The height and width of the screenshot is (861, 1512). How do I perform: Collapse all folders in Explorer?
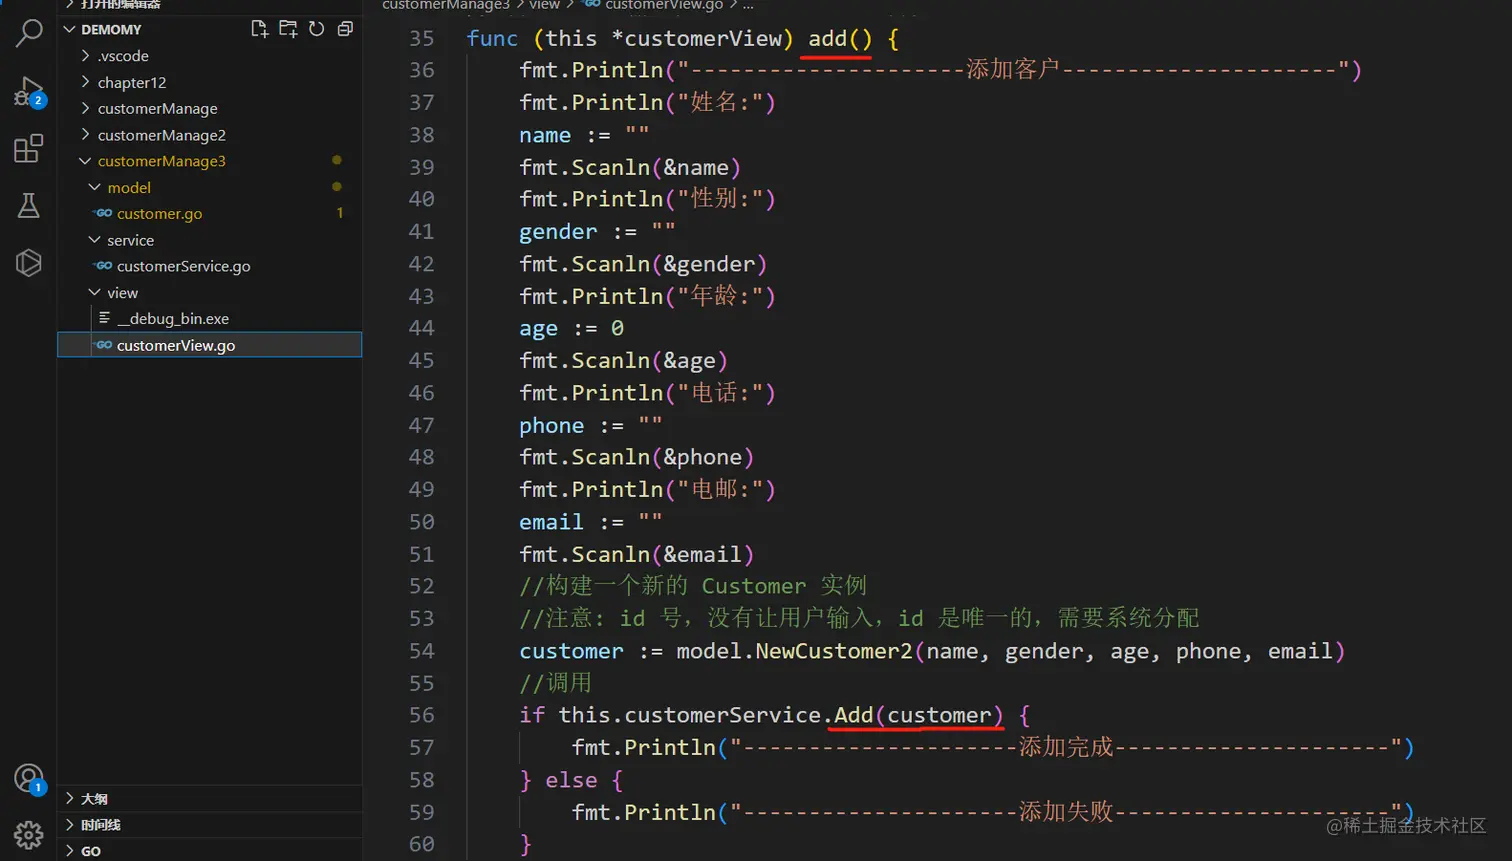point(345,29)
